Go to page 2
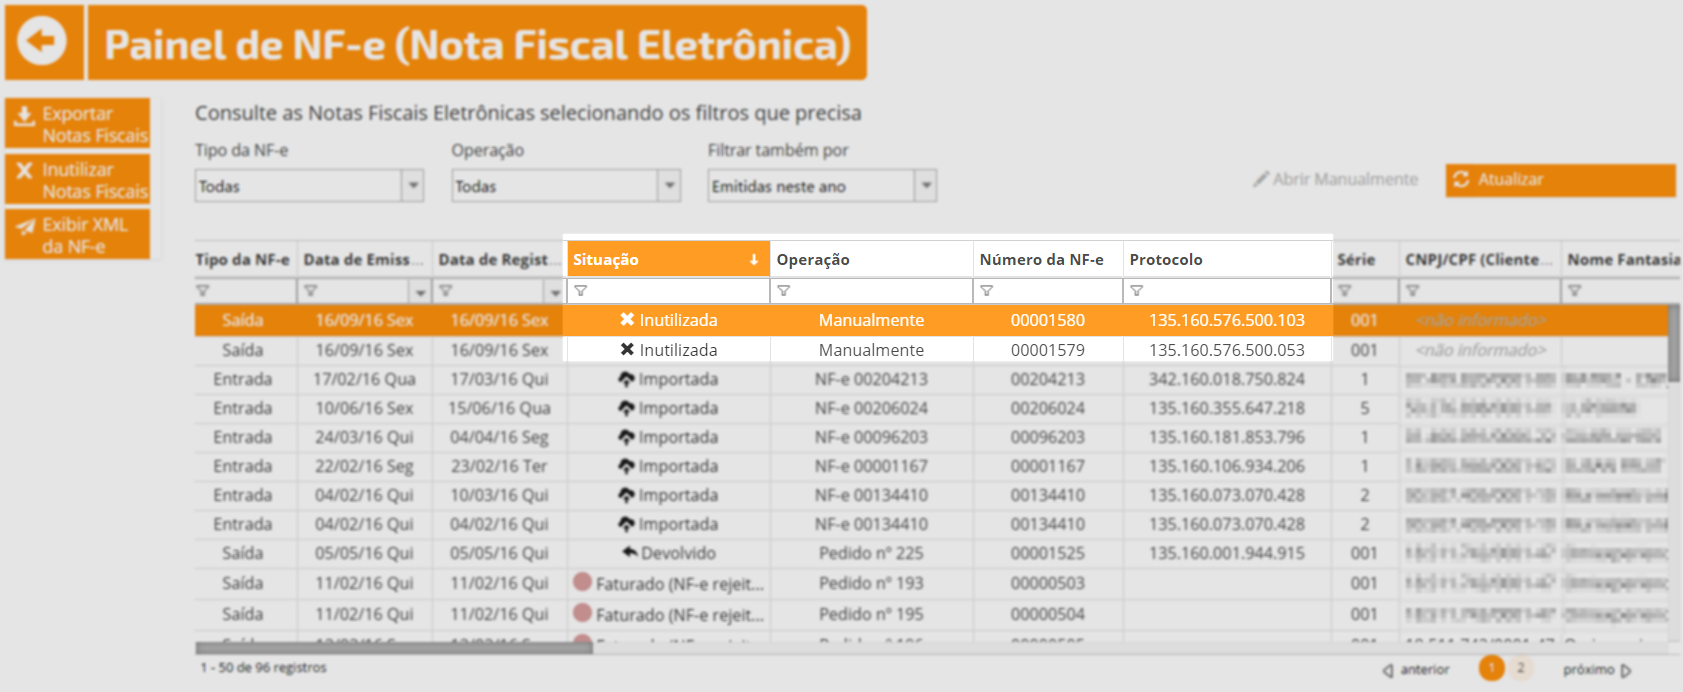Viewport: 1683px width, 692px height. pyautogui.click(x=1520, y=668)
